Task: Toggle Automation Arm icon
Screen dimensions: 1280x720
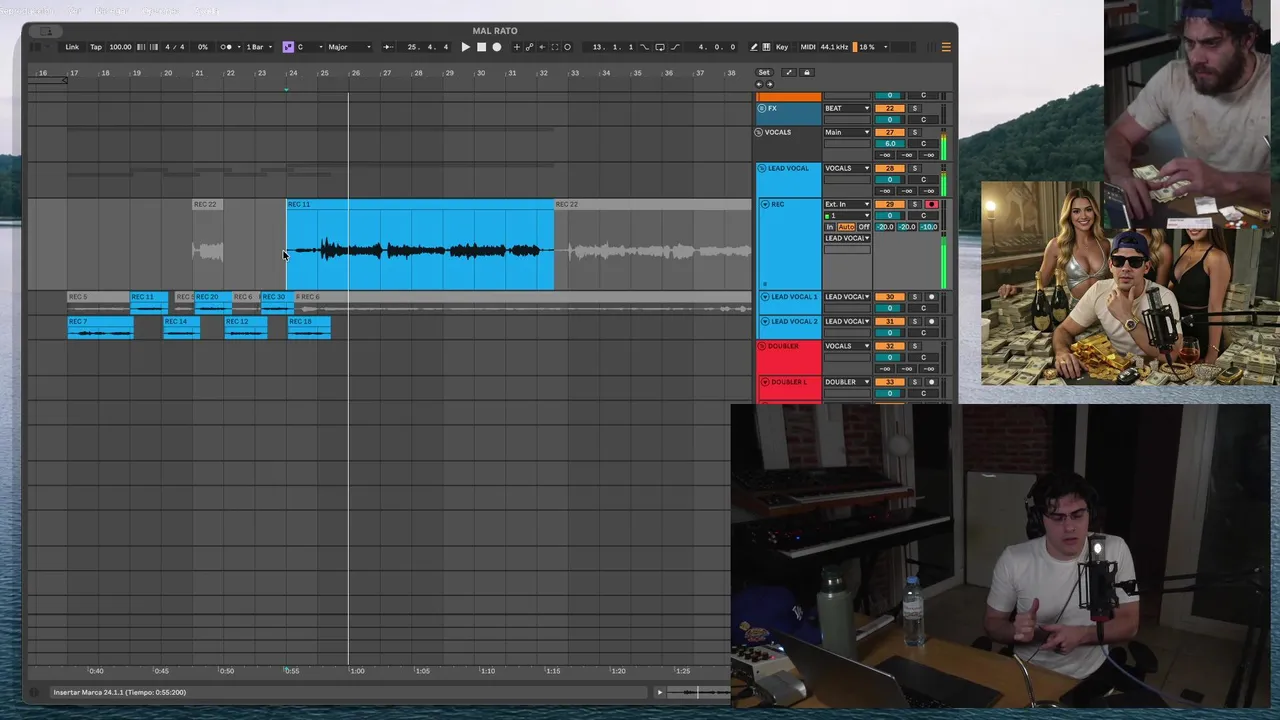Action: (529, 47)
